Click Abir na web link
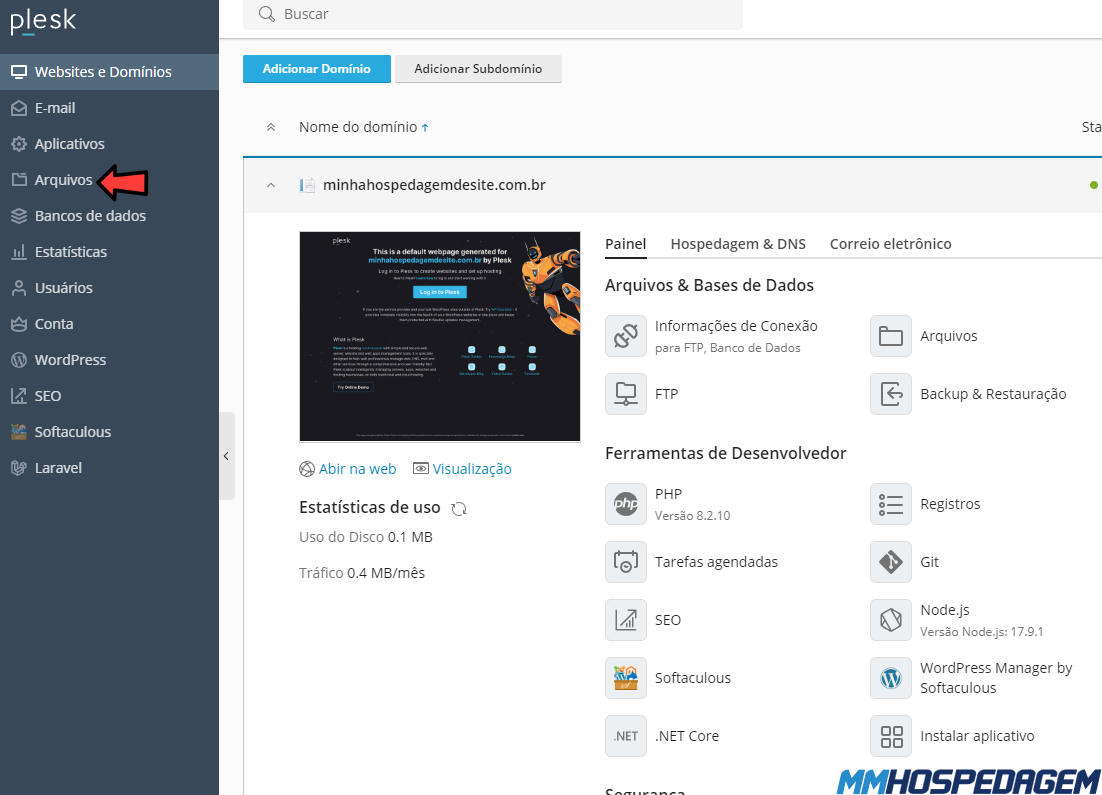Screen dimensions: 1102x795 357,469
